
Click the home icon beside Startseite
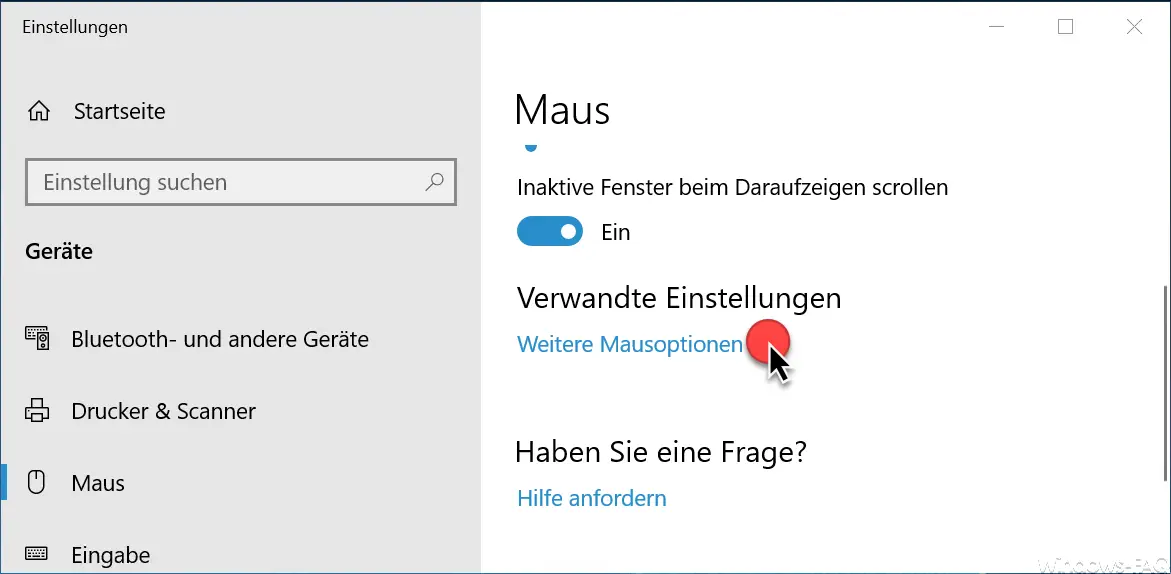pyautogui.click(x=38, y=112)
